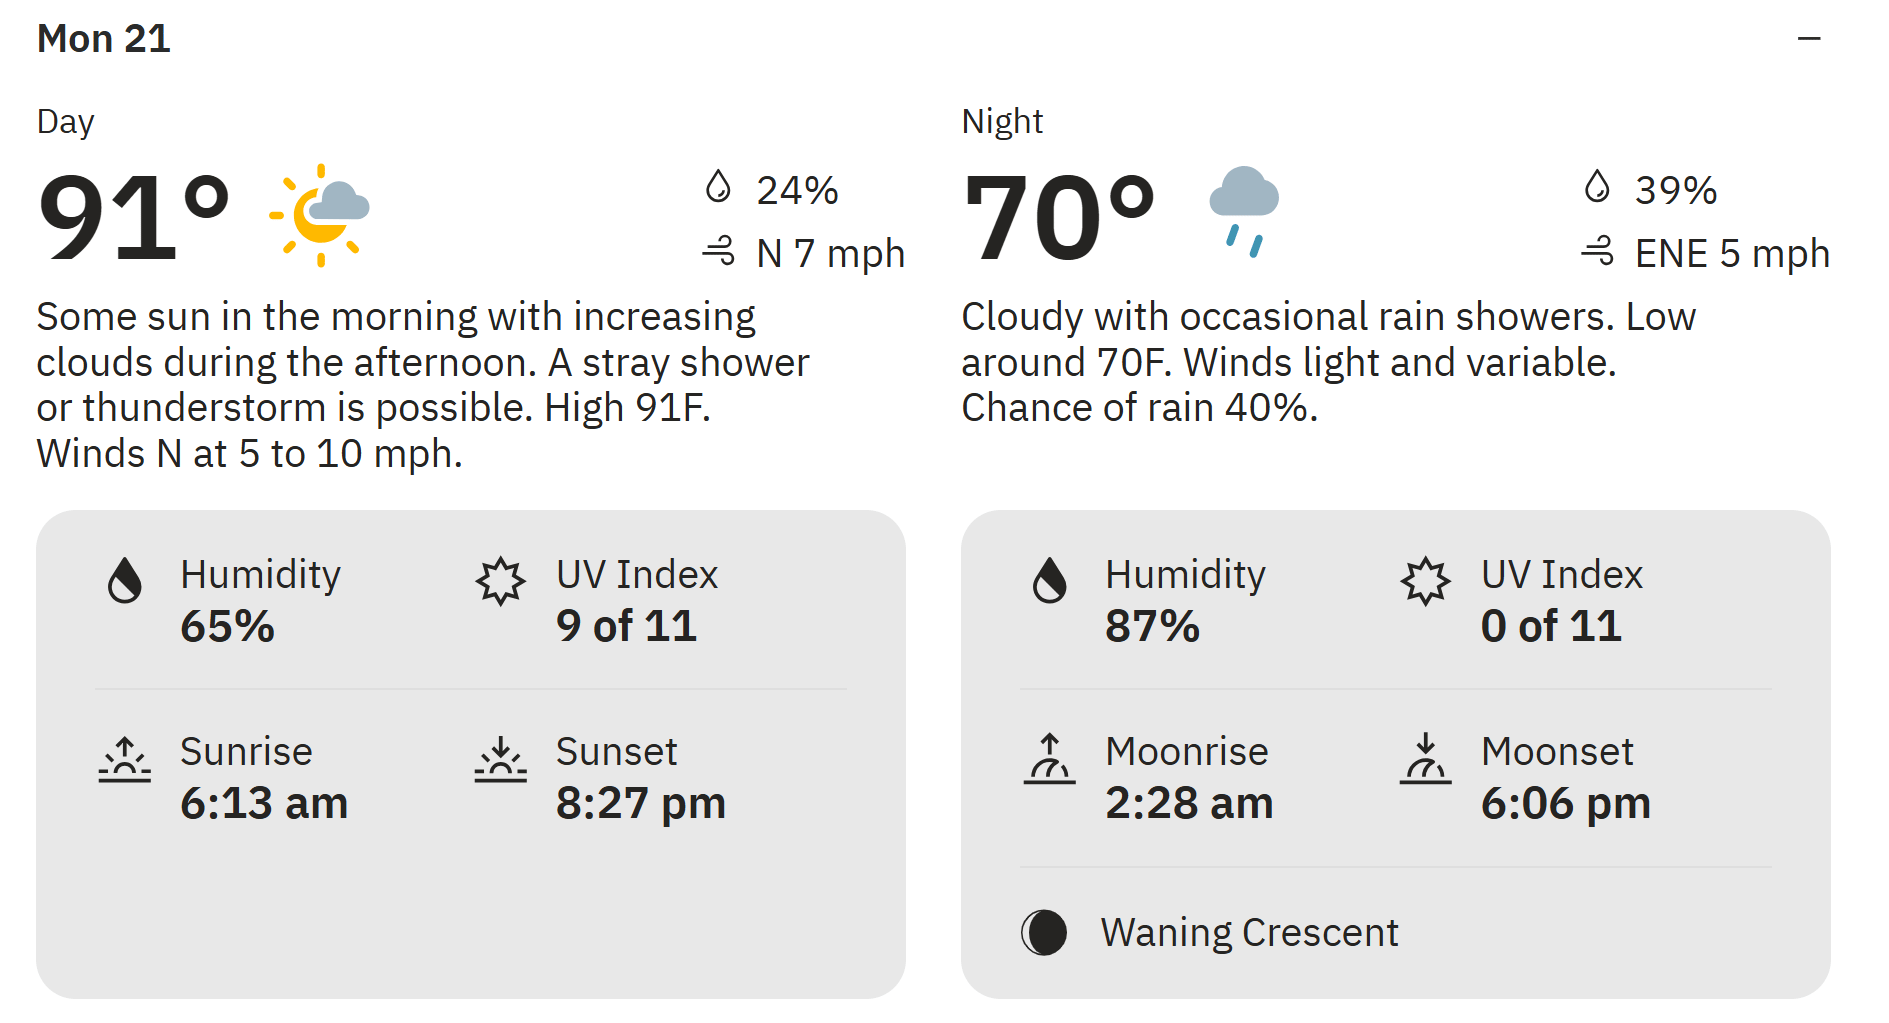
Task: Click the Sunset icon
Action: tap(500, 759)
